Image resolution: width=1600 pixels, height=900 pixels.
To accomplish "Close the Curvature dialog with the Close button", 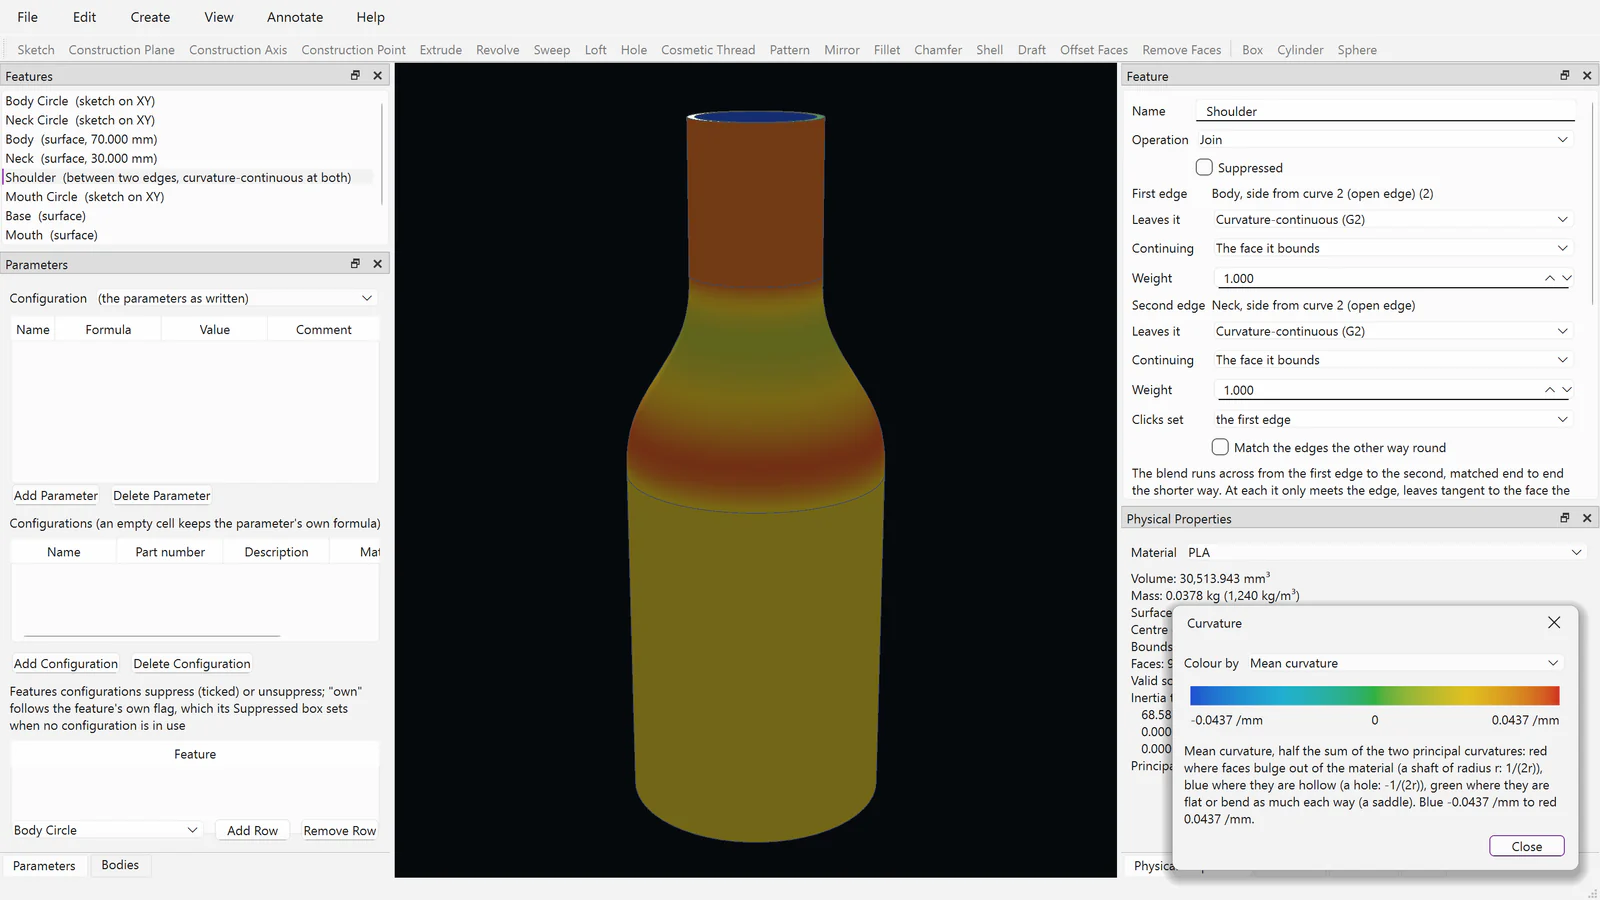I will point(1526,846).
